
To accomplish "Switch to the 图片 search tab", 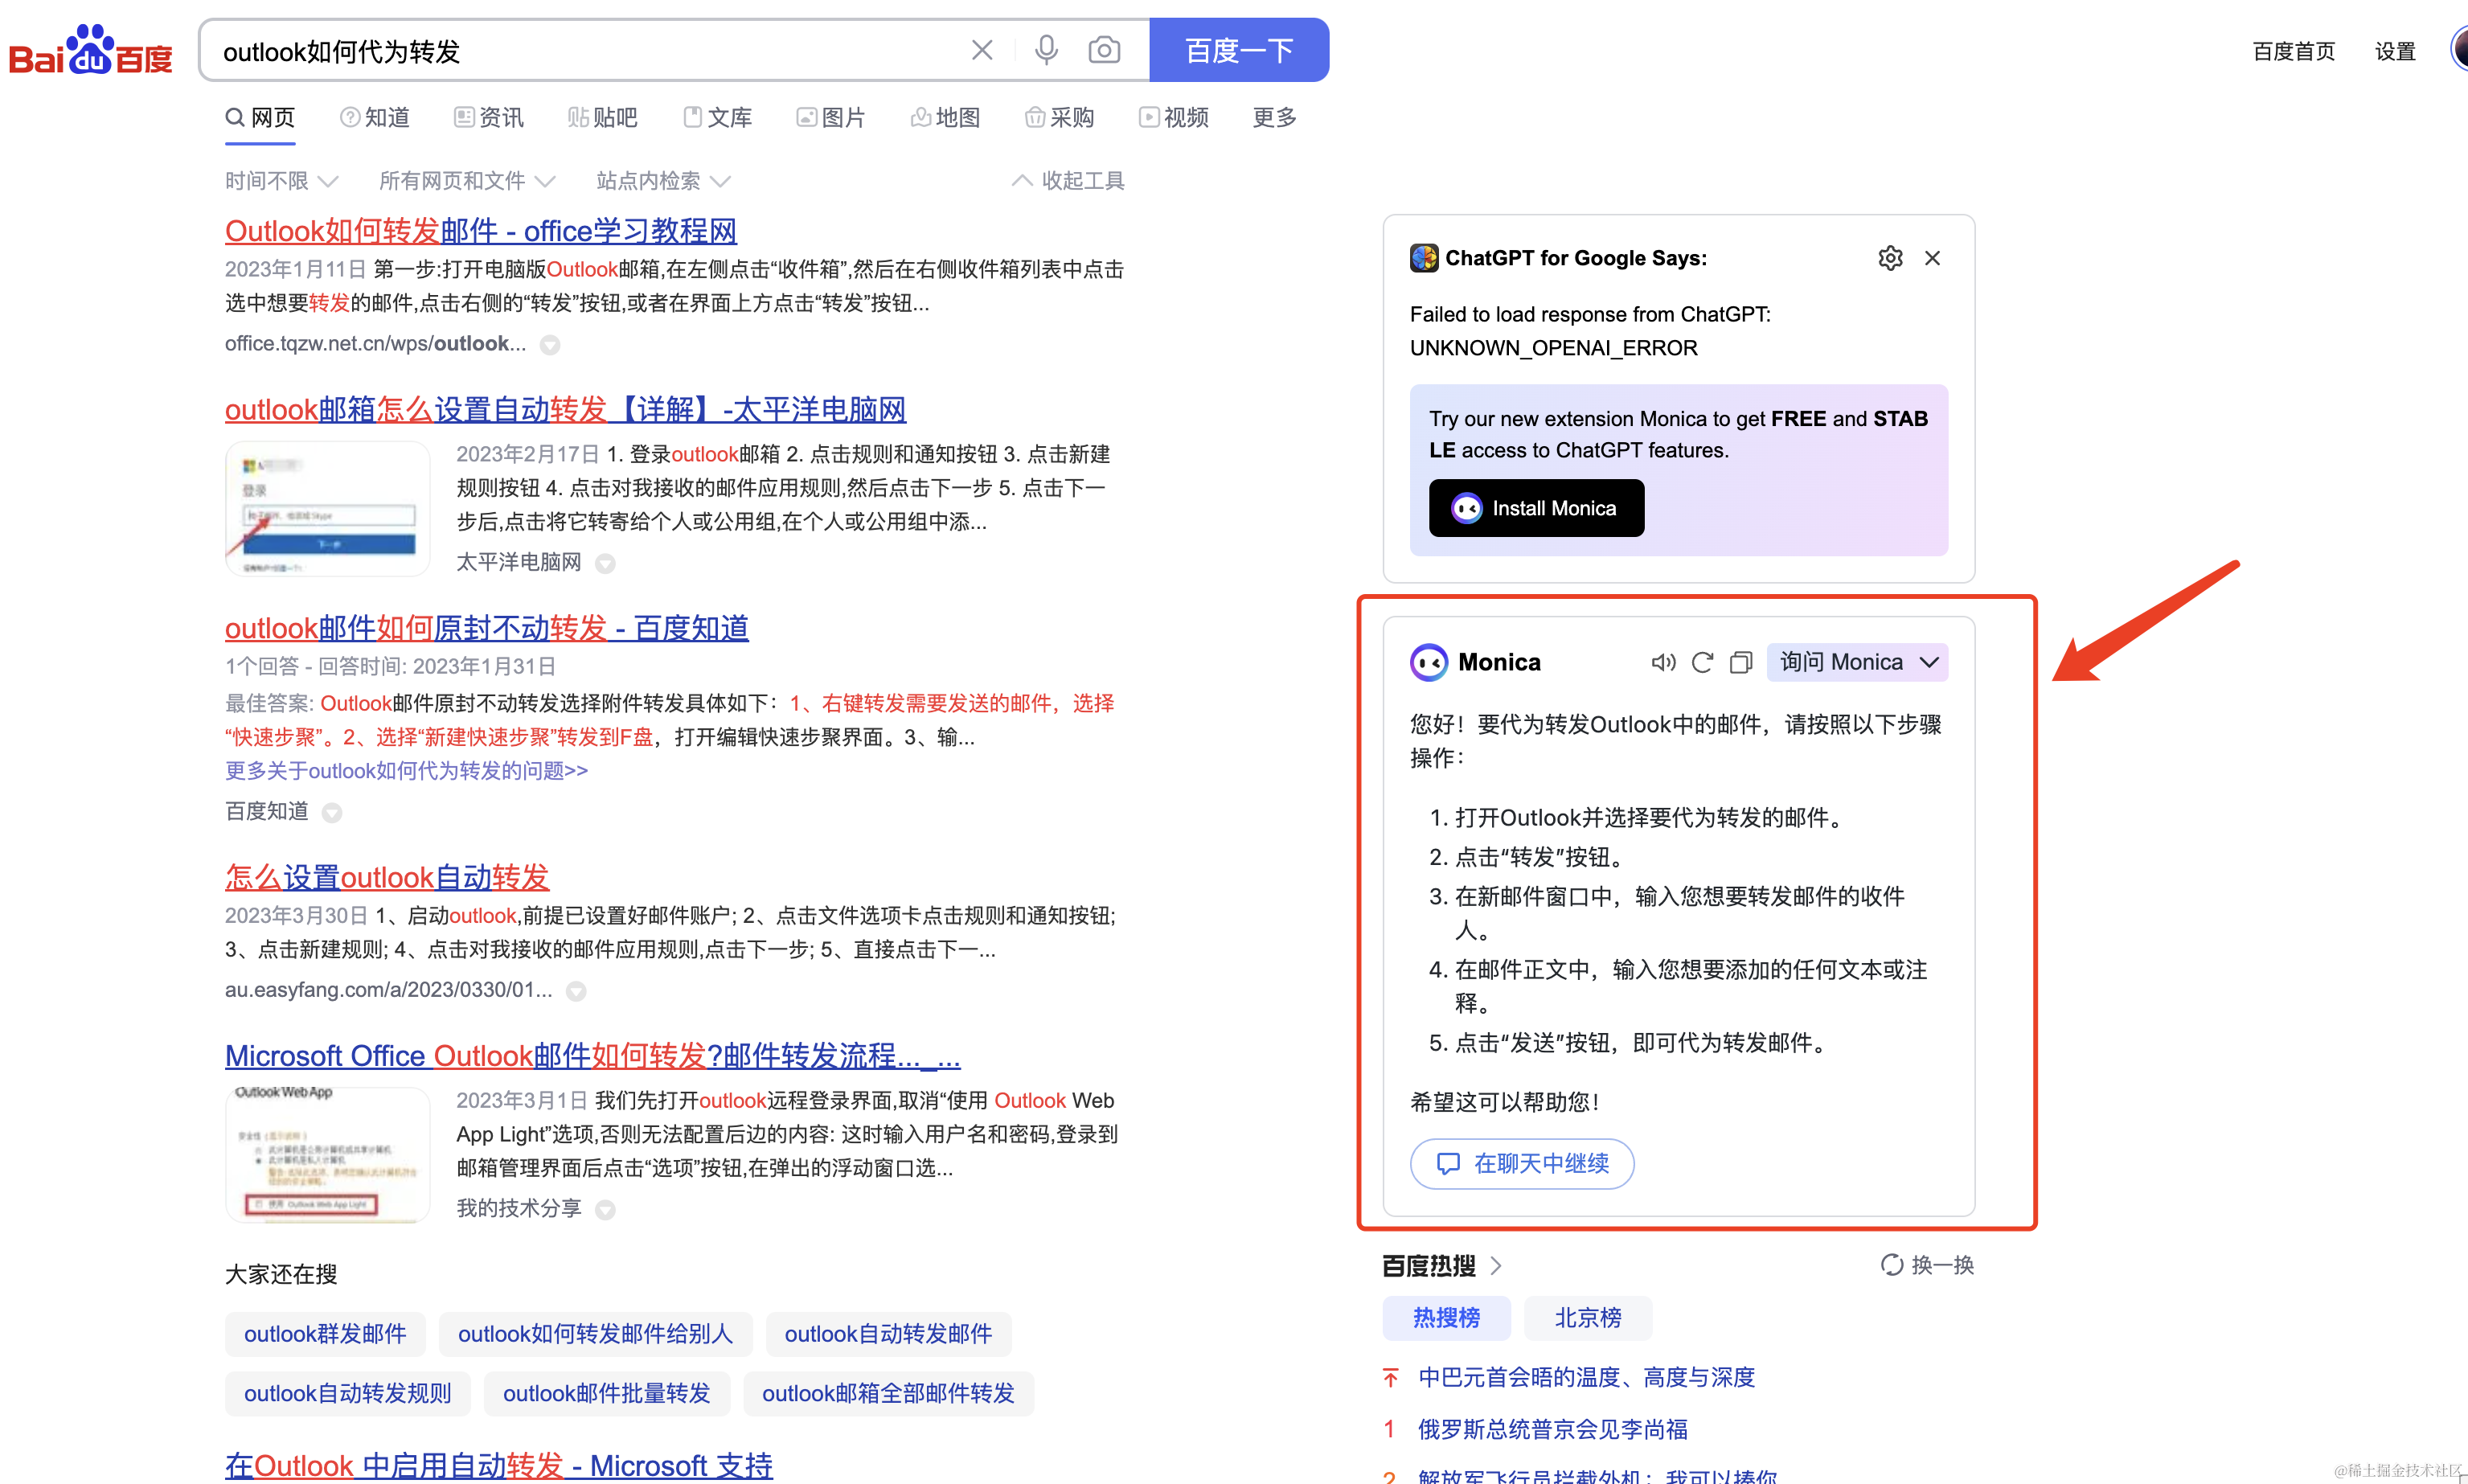I will click(x=831, y=118).
